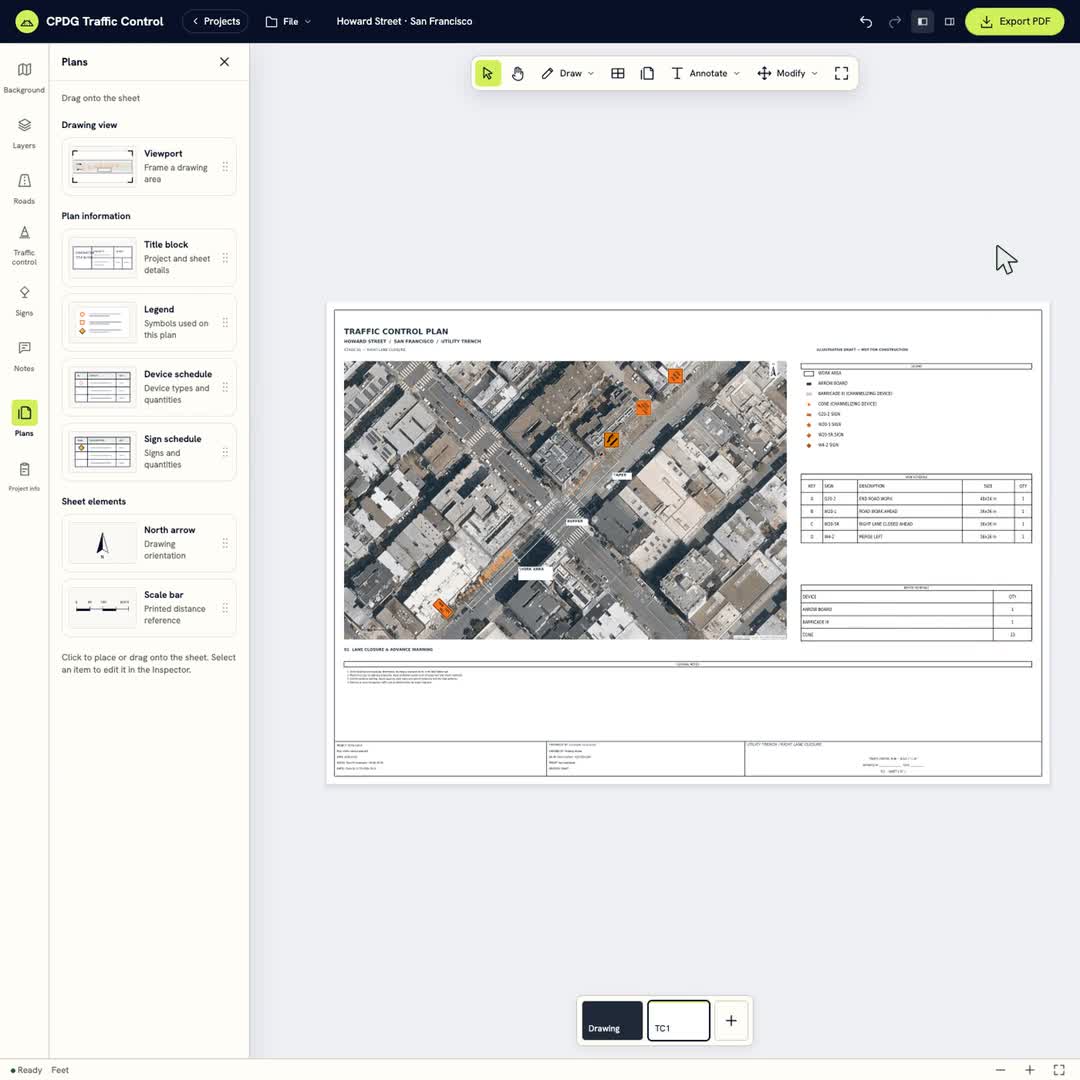
Task: Click the Drawing view section heading
Action: (x=90, y=125)
